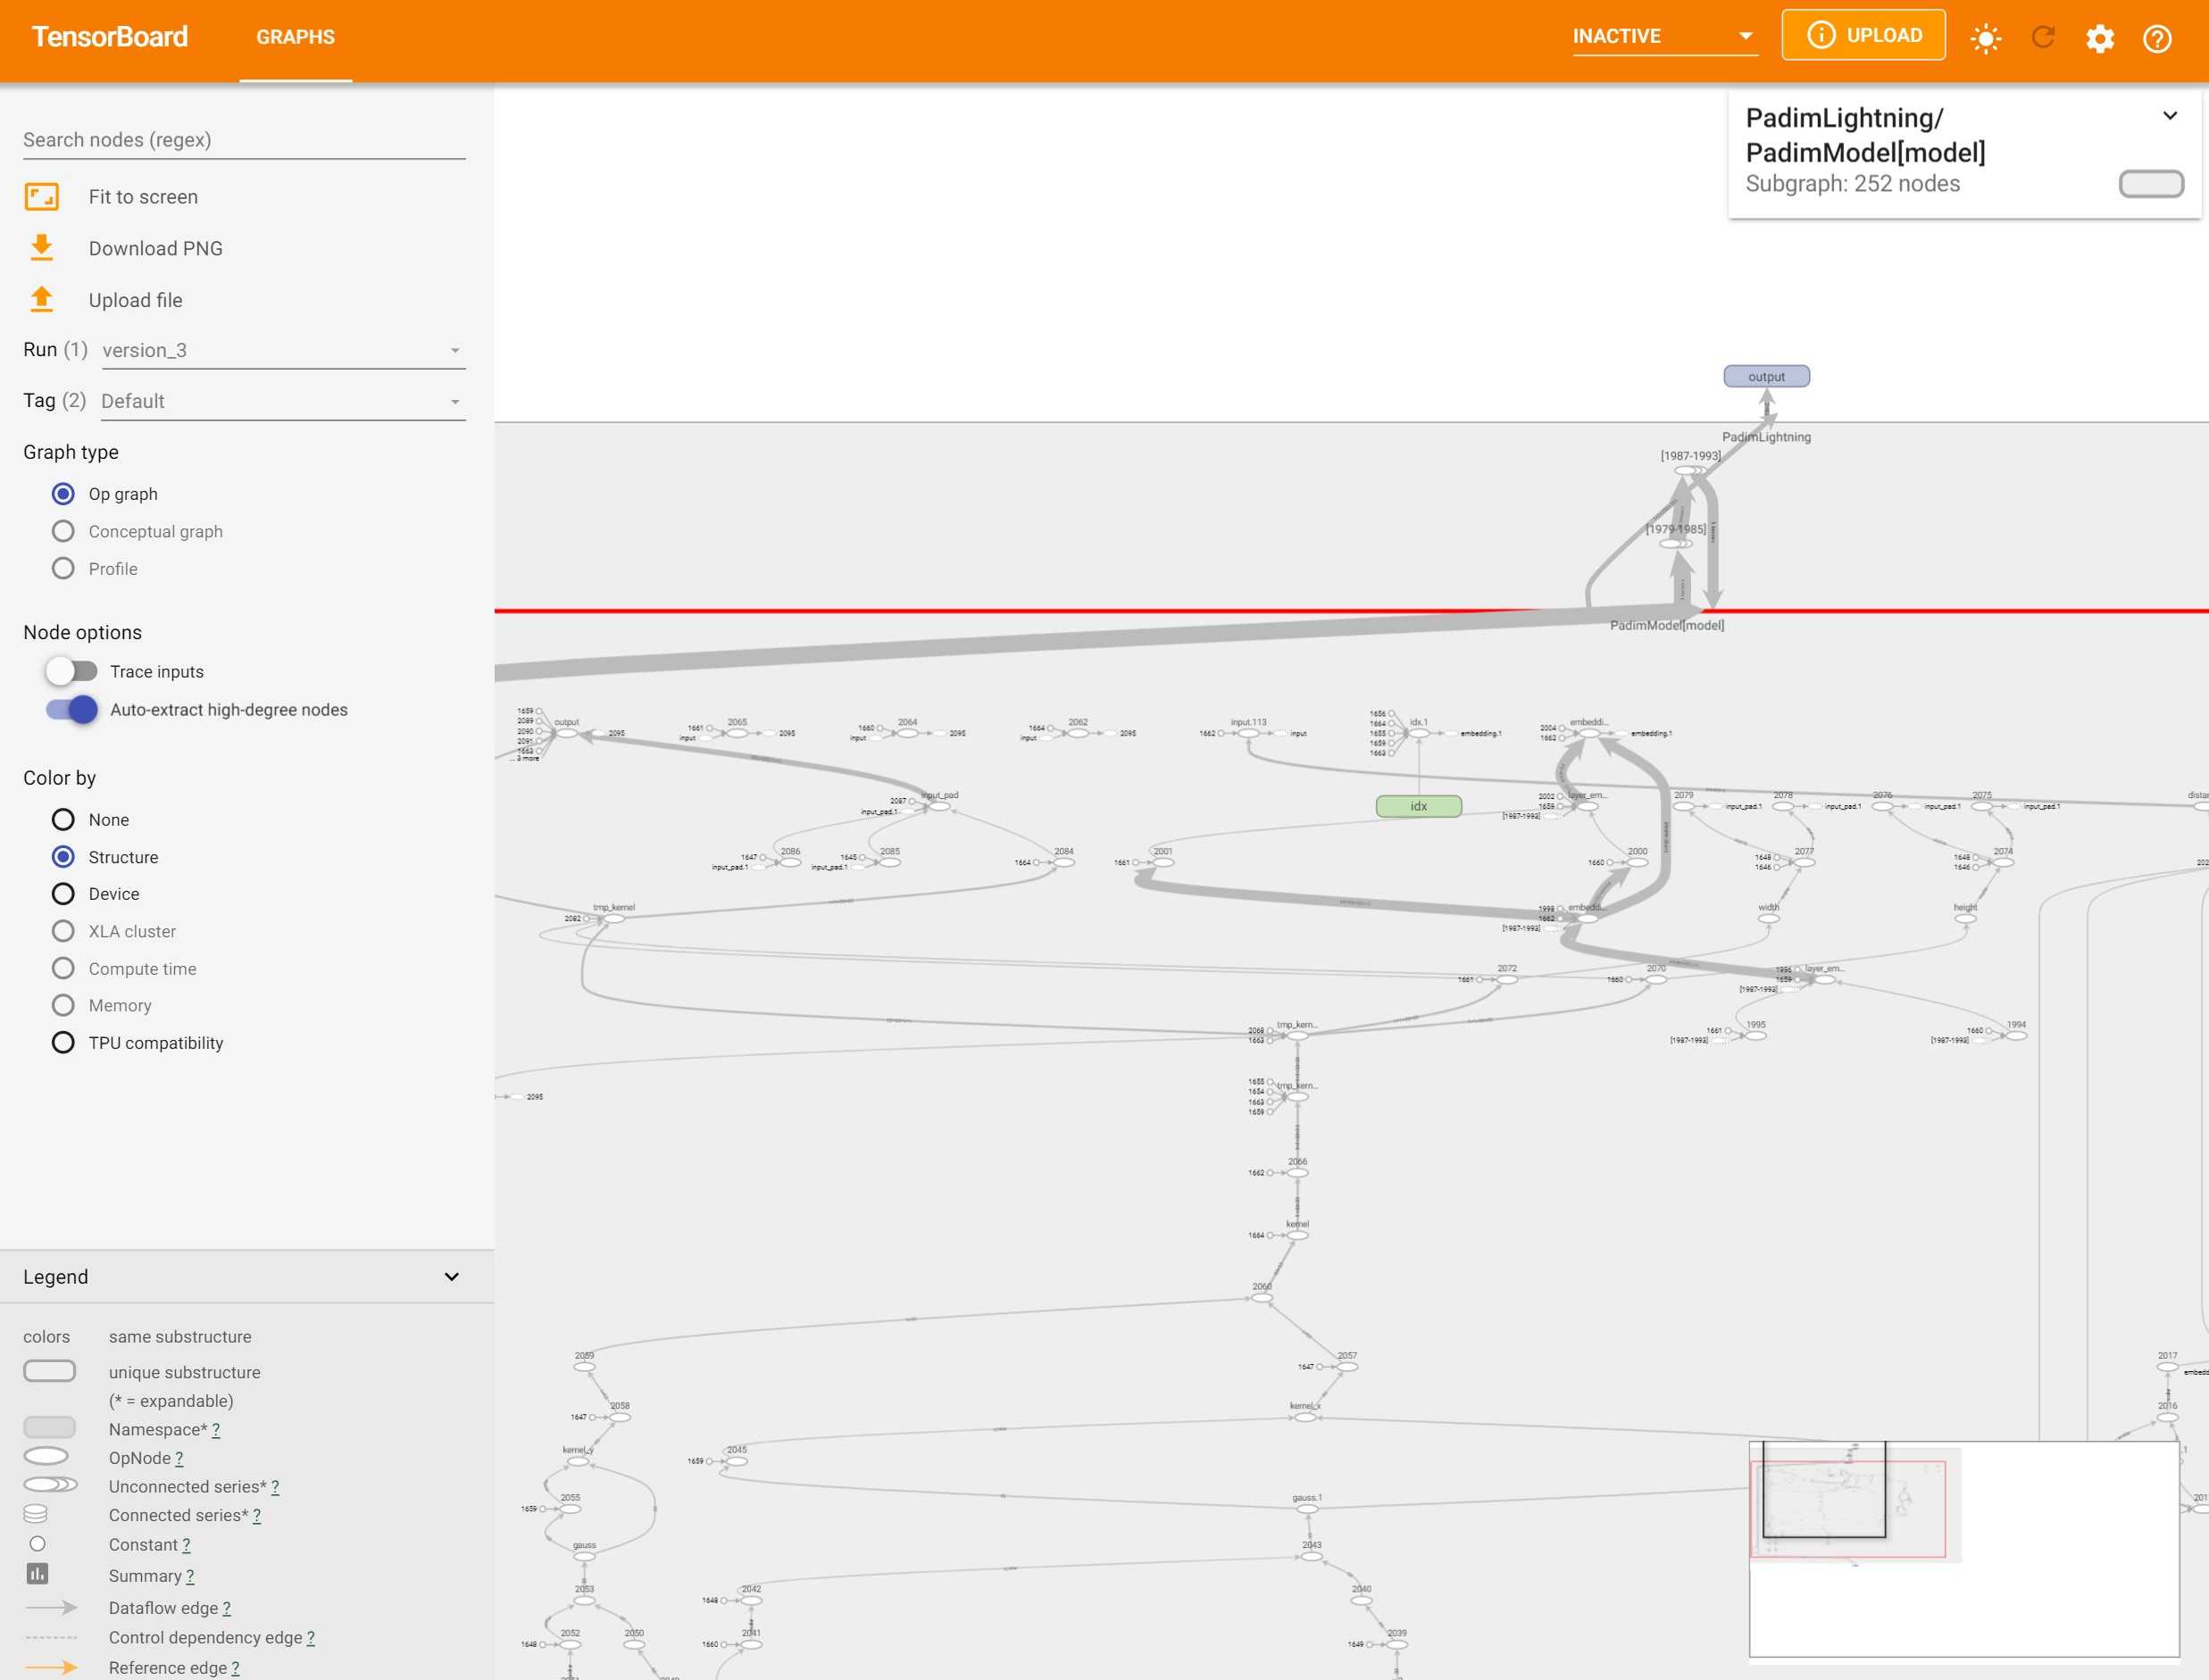Select the [1979-1985] series node
The width and height of the screenshot is (2209, 1680).
tap(1675, 543)
